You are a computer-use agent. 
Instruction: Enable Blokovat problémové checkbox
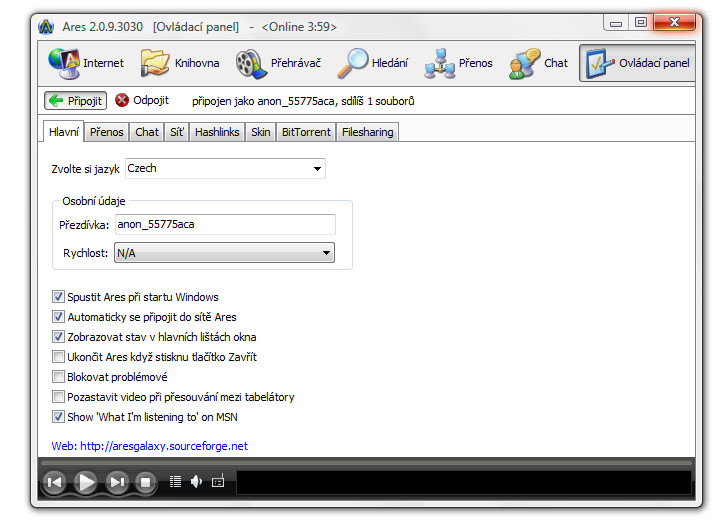point(58,377)
